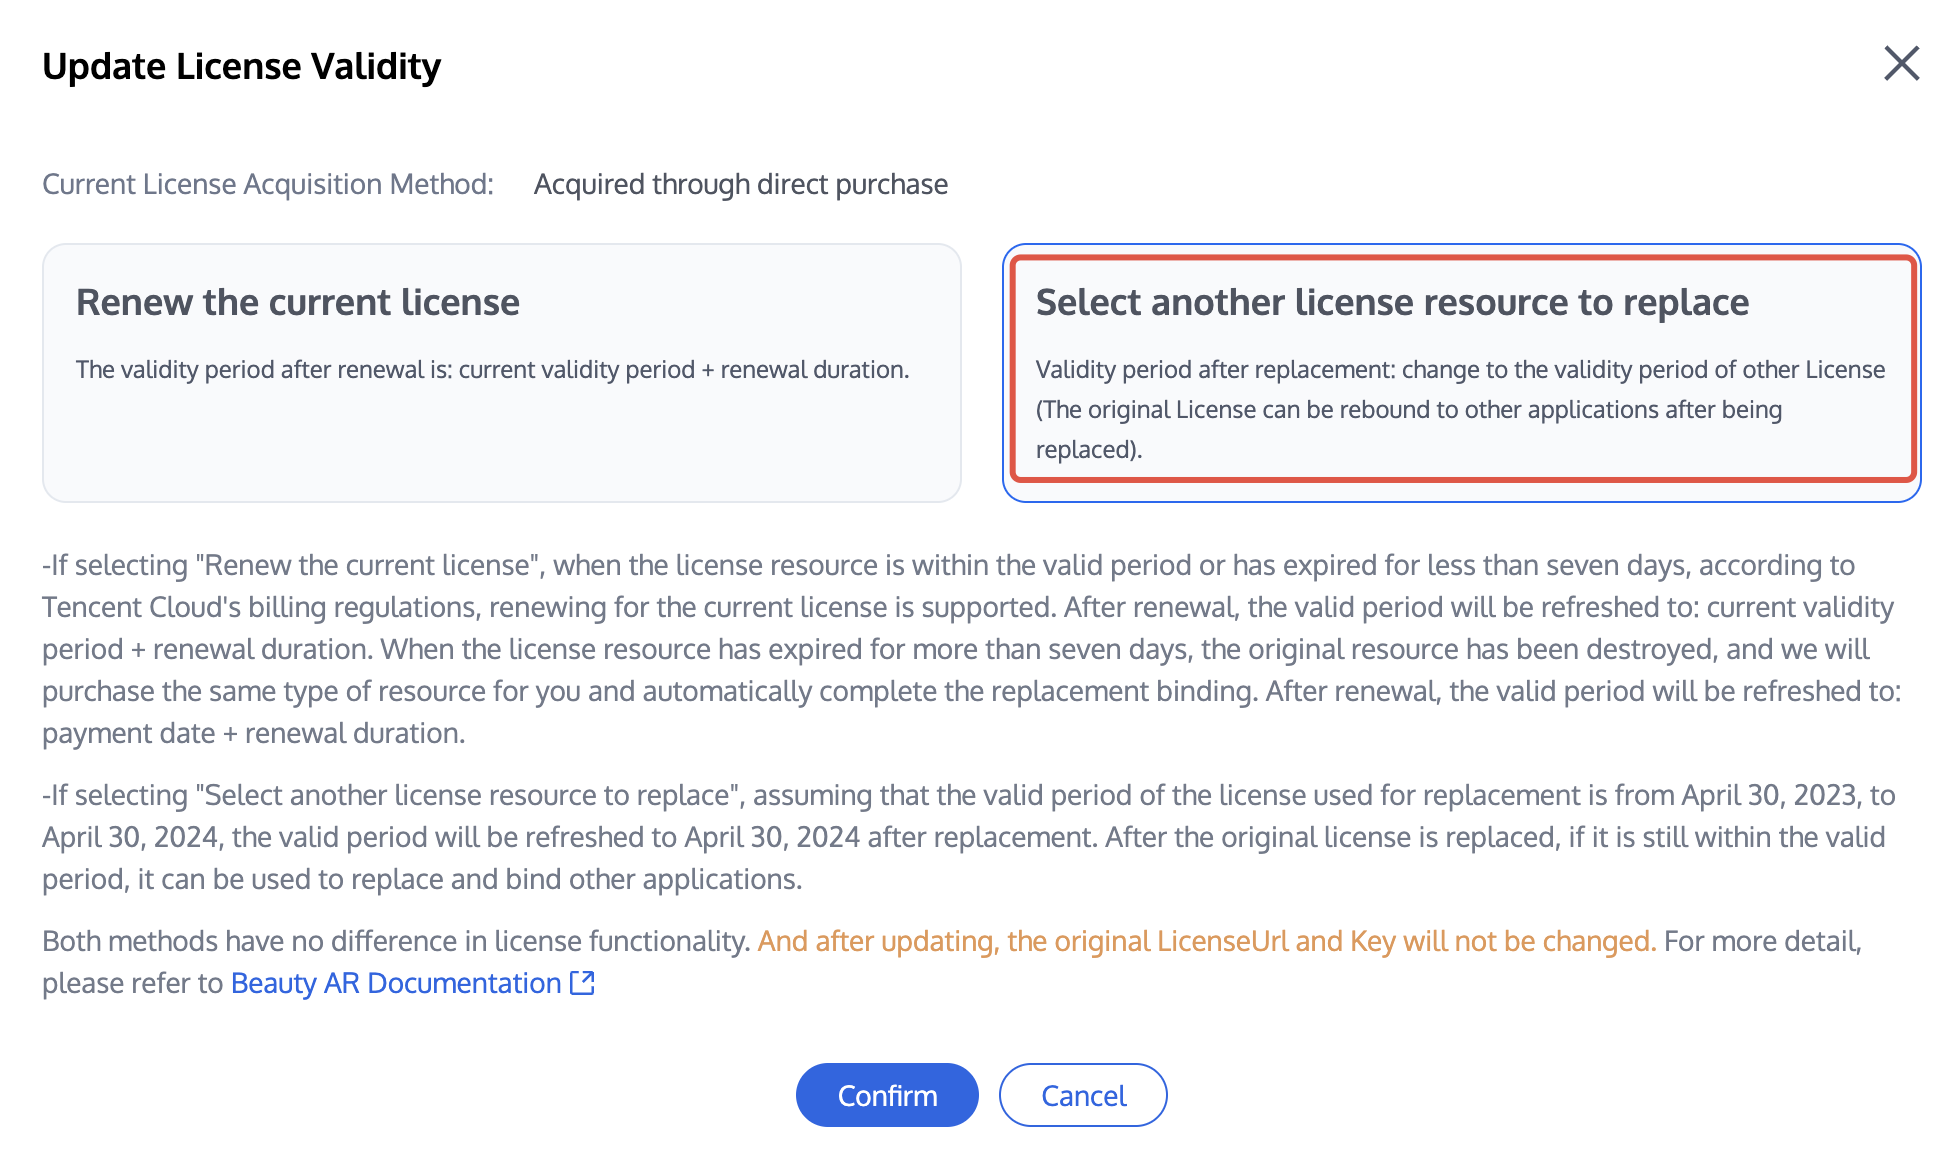1950x1150 pixels.
Task: Open the Beauty AR Documentation link
Action: pyautogui.click(x=396, y=983)
